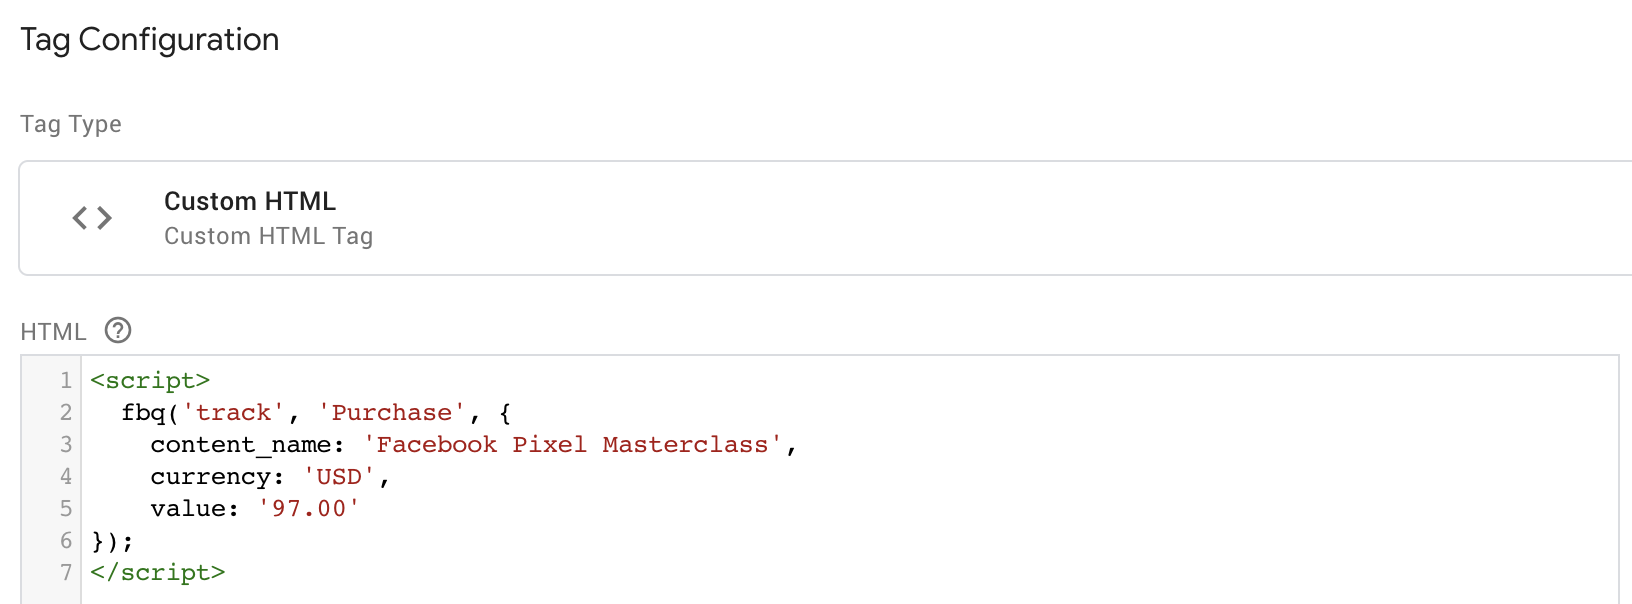Click line number 4 in gutter
1632x604 pixels.
tap(66, 477)
